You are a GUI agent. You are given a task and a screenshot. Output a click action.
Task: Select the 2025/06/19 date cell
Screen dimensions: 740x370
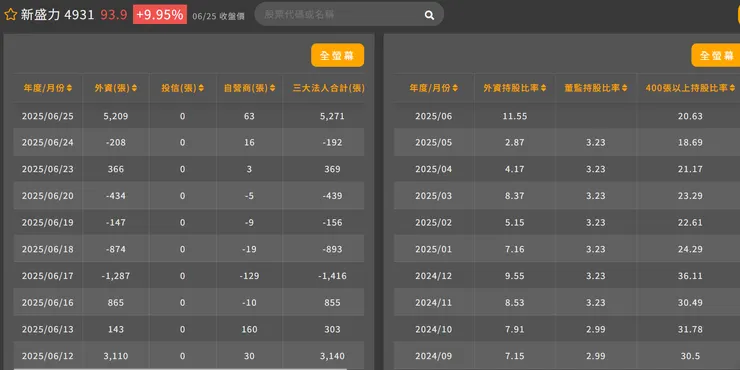click(x=48, y=222)
